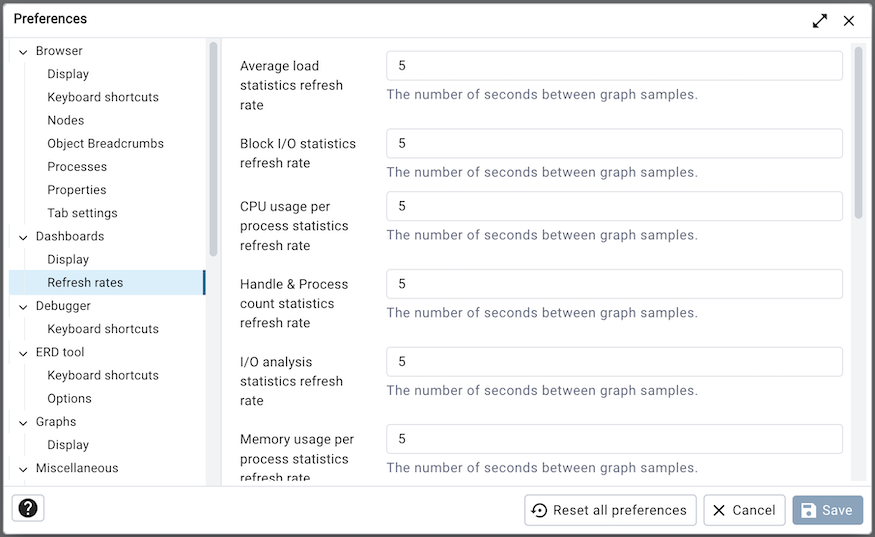The image size is (875, 537).
Task: Click the Average load statistics refresh rate field
Action: click(614, 66)
